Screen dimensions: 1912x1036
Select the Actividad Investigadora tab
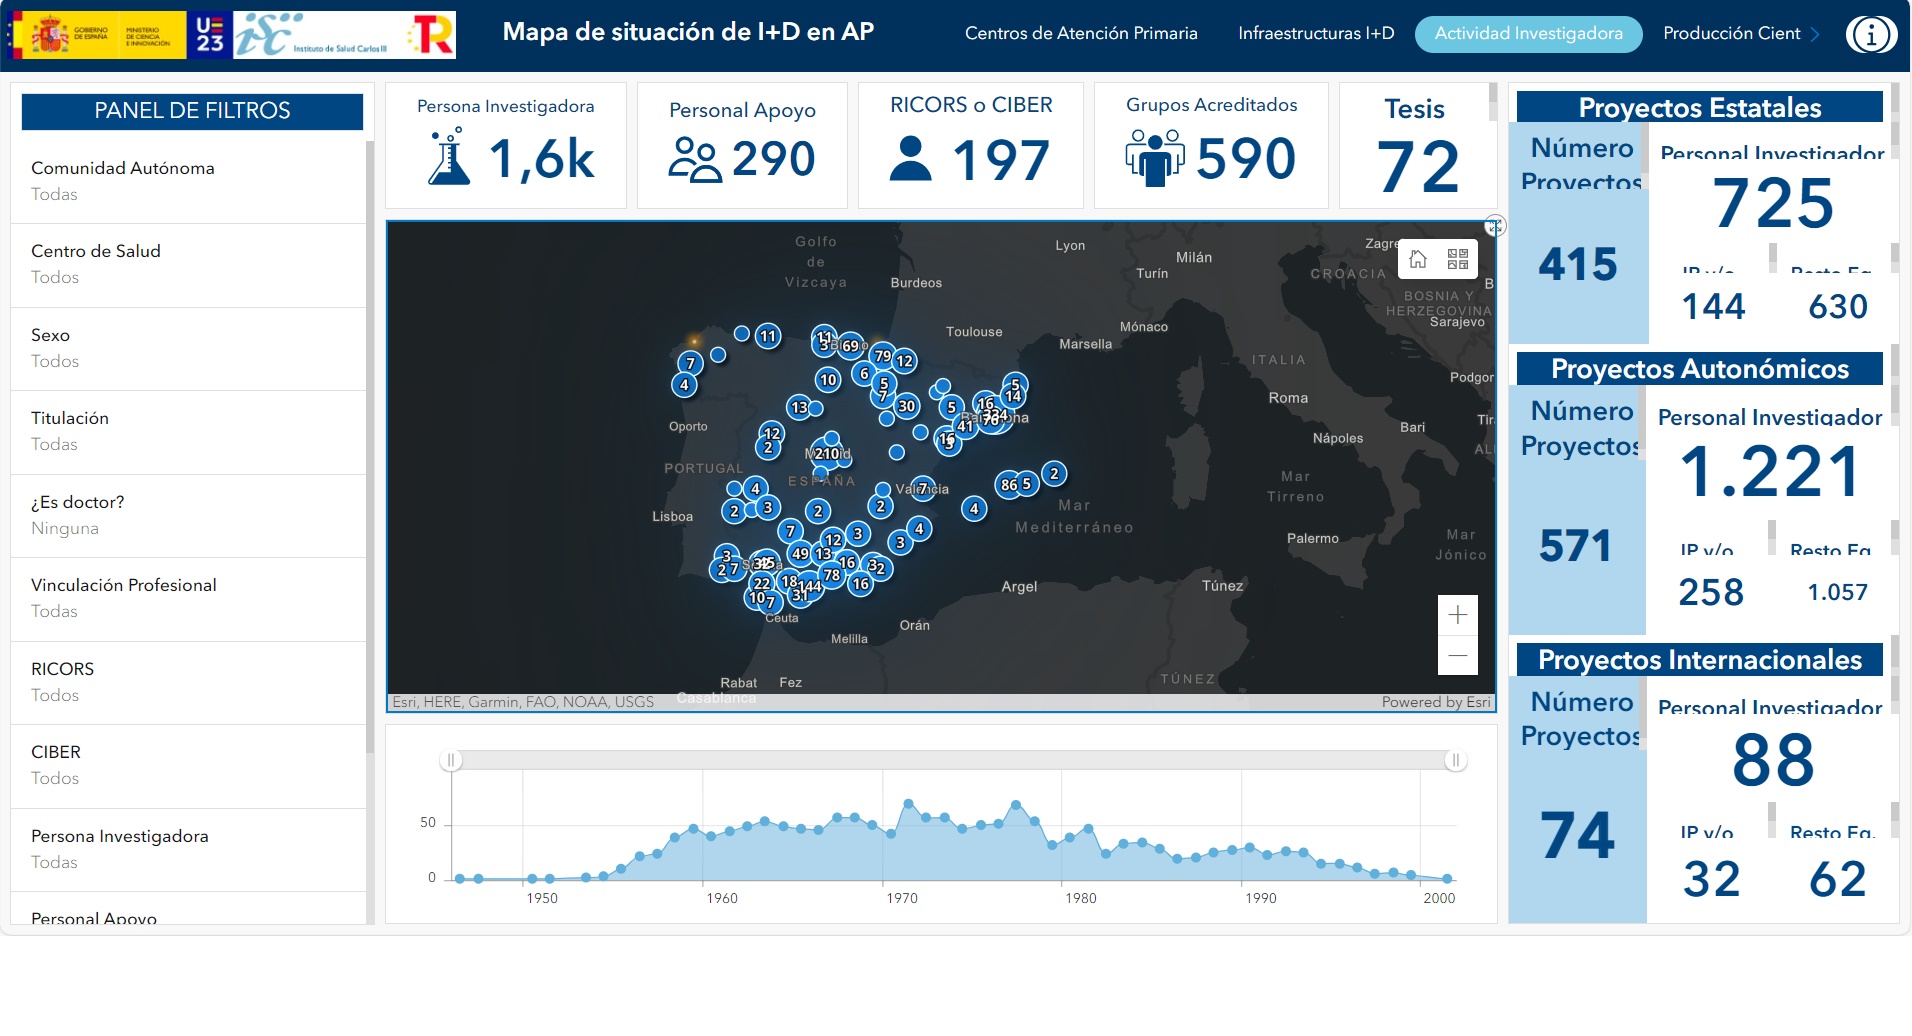pos(1527,33)
